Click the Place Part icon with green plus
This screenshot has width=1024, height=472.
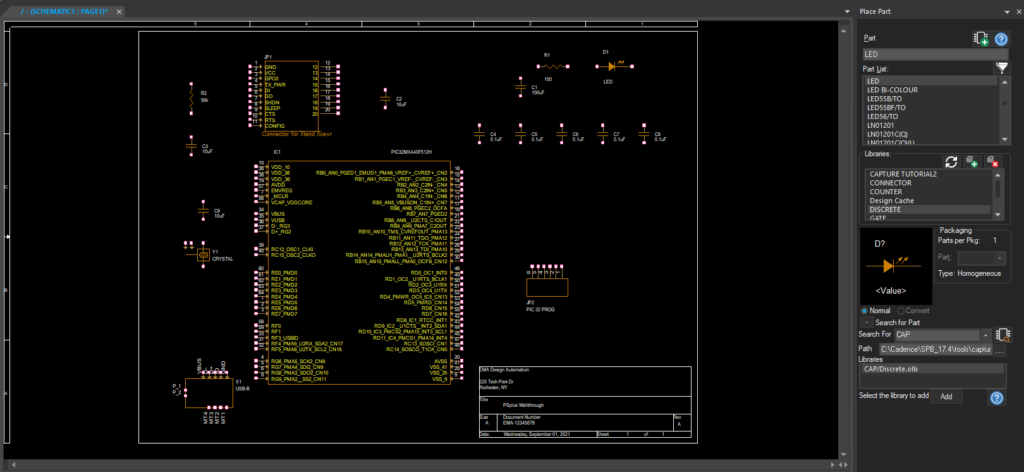(x=980, y=39)
